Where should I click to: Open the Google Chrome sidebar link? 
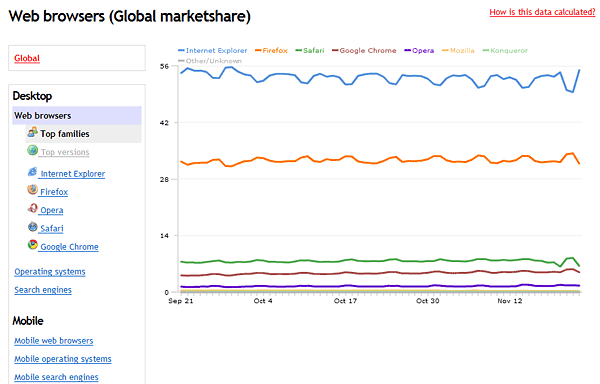[69, 247]
